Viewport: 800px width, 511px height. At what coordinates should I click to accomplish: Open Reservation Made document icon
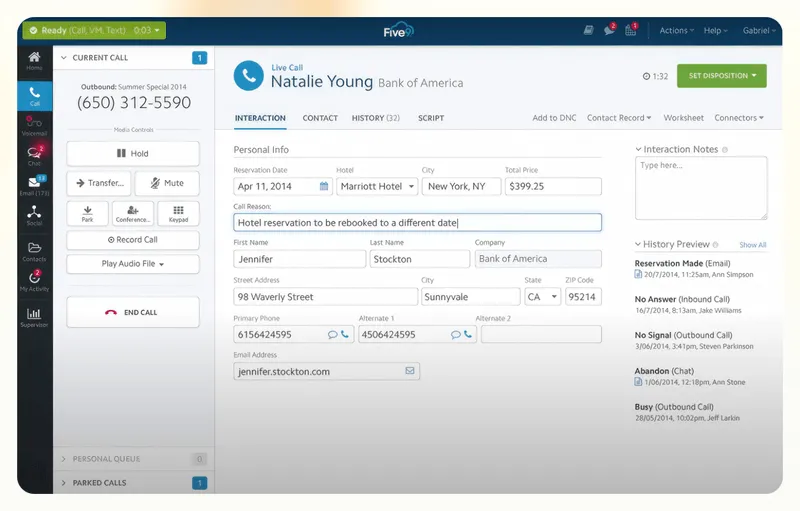point(638,274)
